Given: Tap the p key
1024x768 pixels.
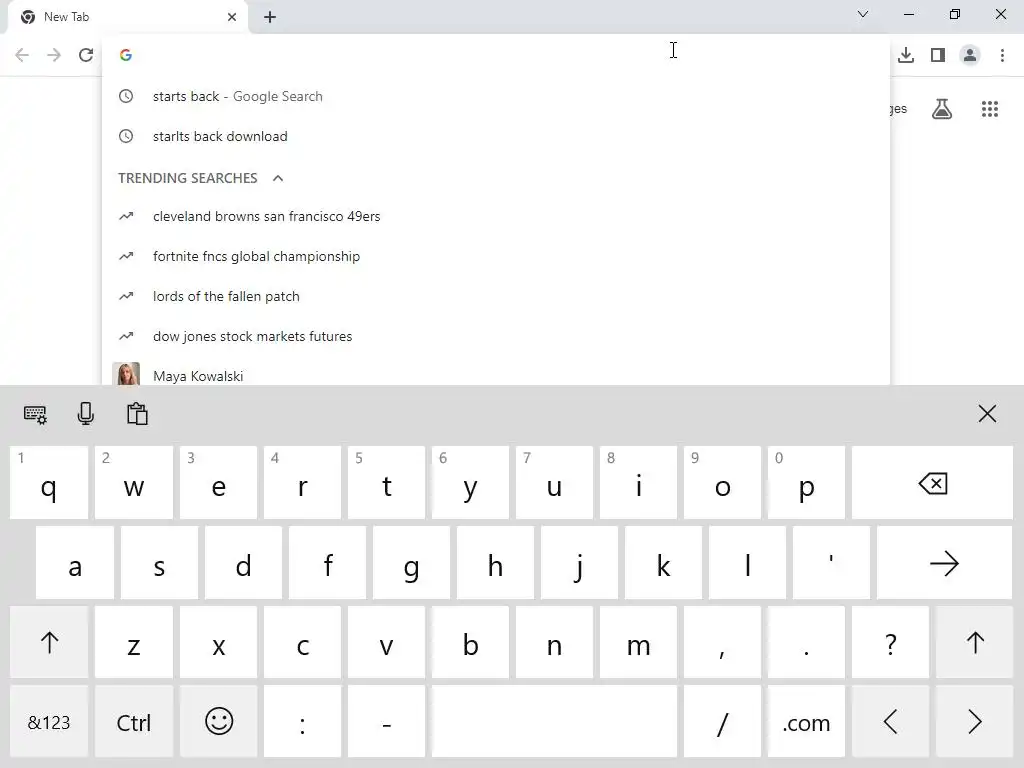Looking at the screenshot, I should (x=807, y=483).
